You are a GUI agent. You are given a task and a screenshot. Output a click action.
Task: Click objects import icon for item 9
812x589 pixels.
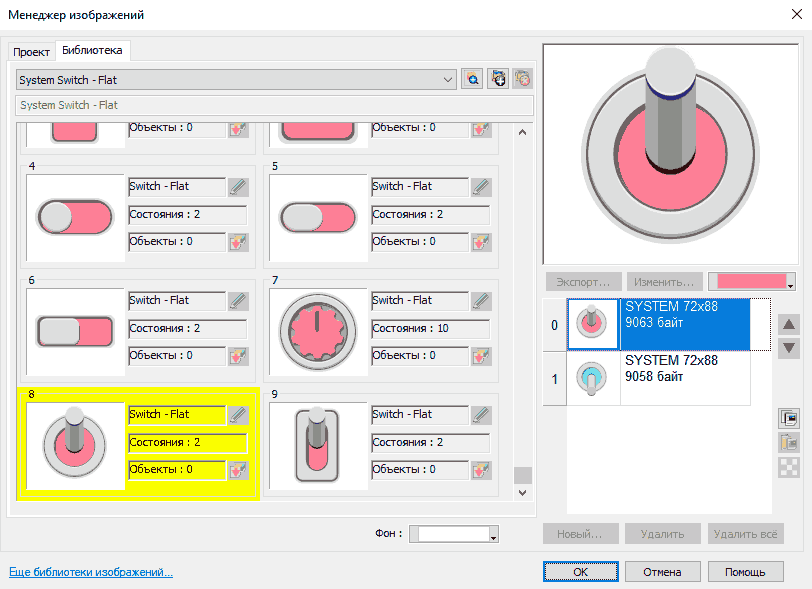click(x=481, y=470)
